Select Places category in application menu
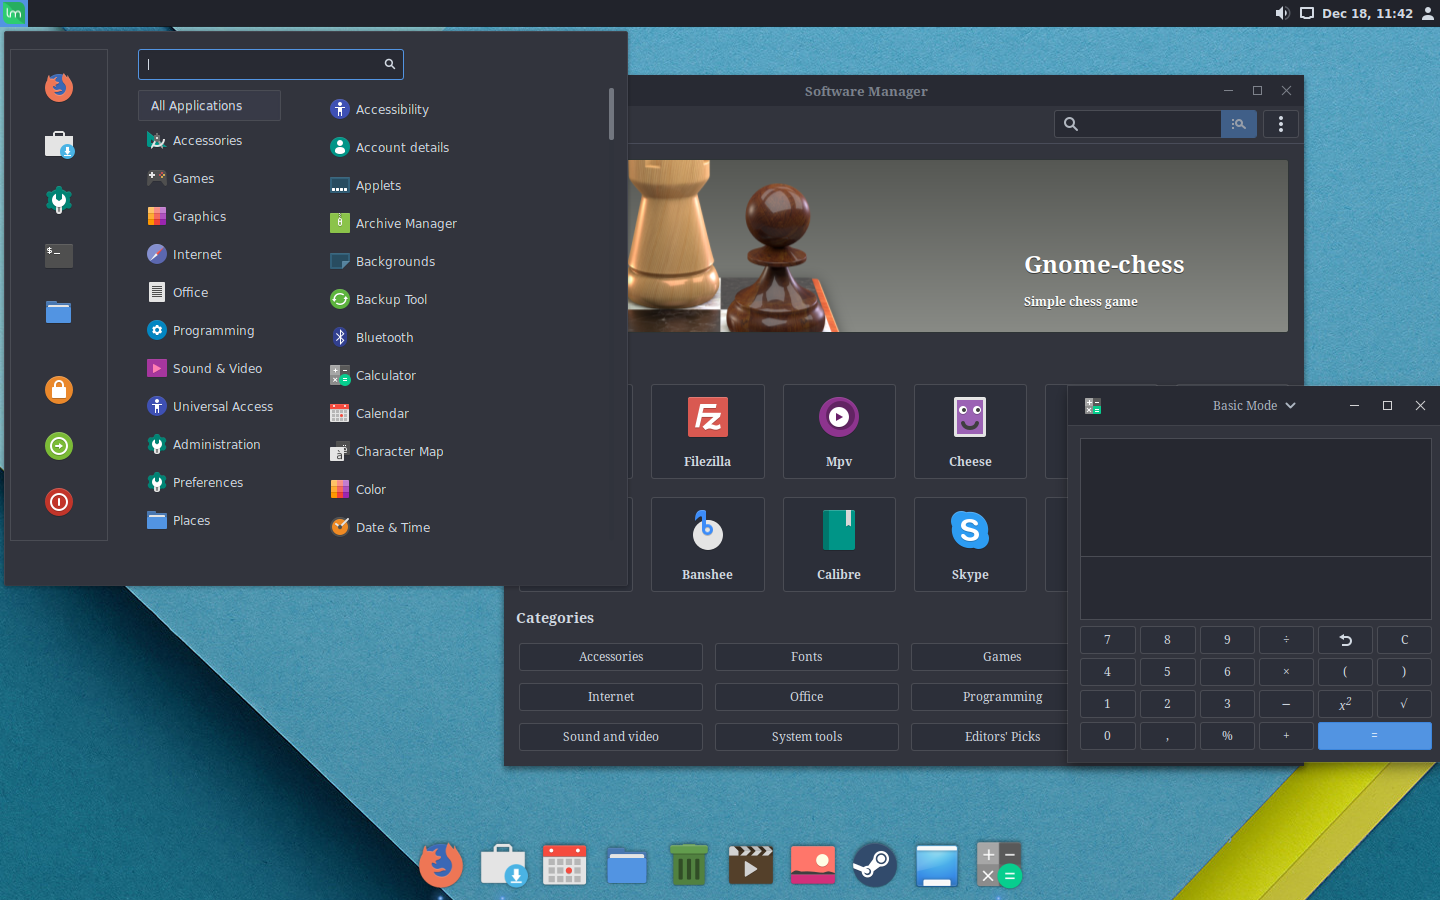 click(209, 521)
